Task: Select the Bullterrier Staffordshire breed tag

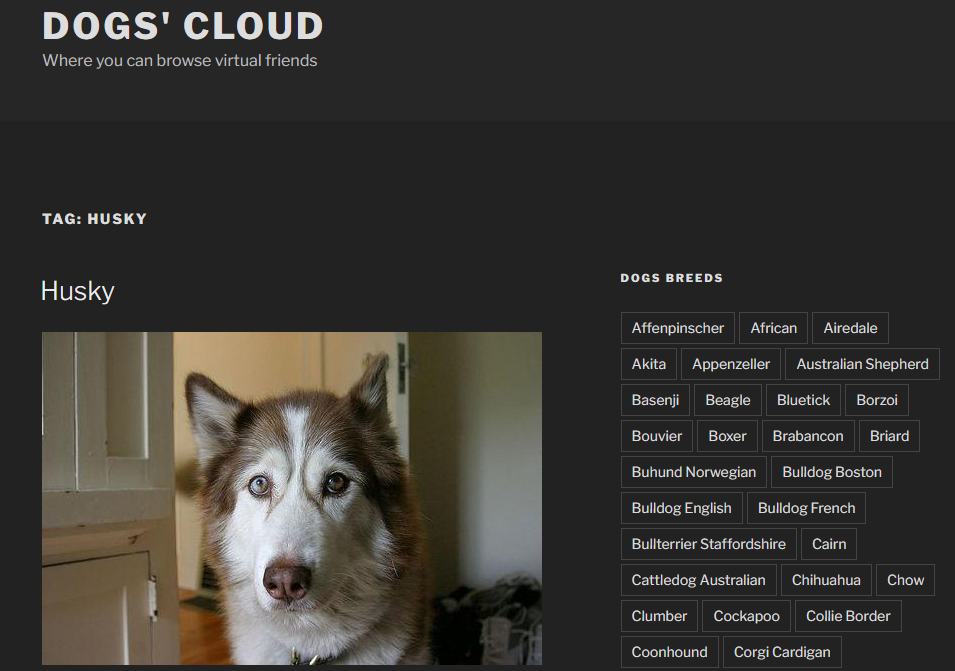Action: pos(708,543)
